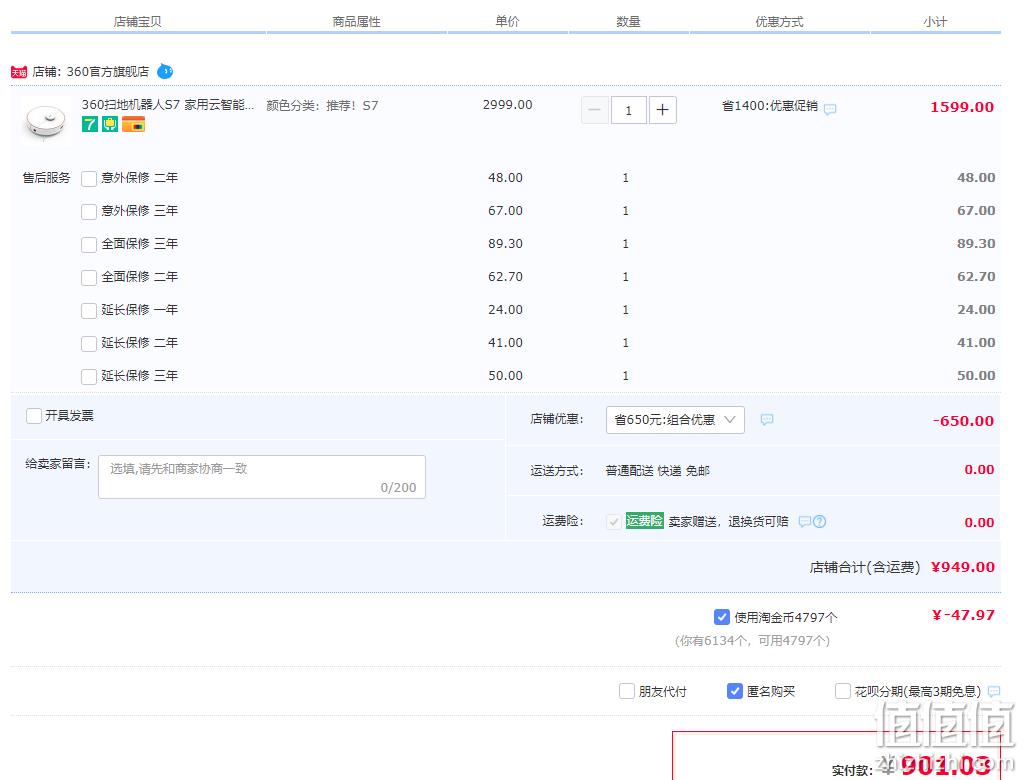The image size is (1024, 780).
Task: Click the 数量 column header
Action: [628, 22]
